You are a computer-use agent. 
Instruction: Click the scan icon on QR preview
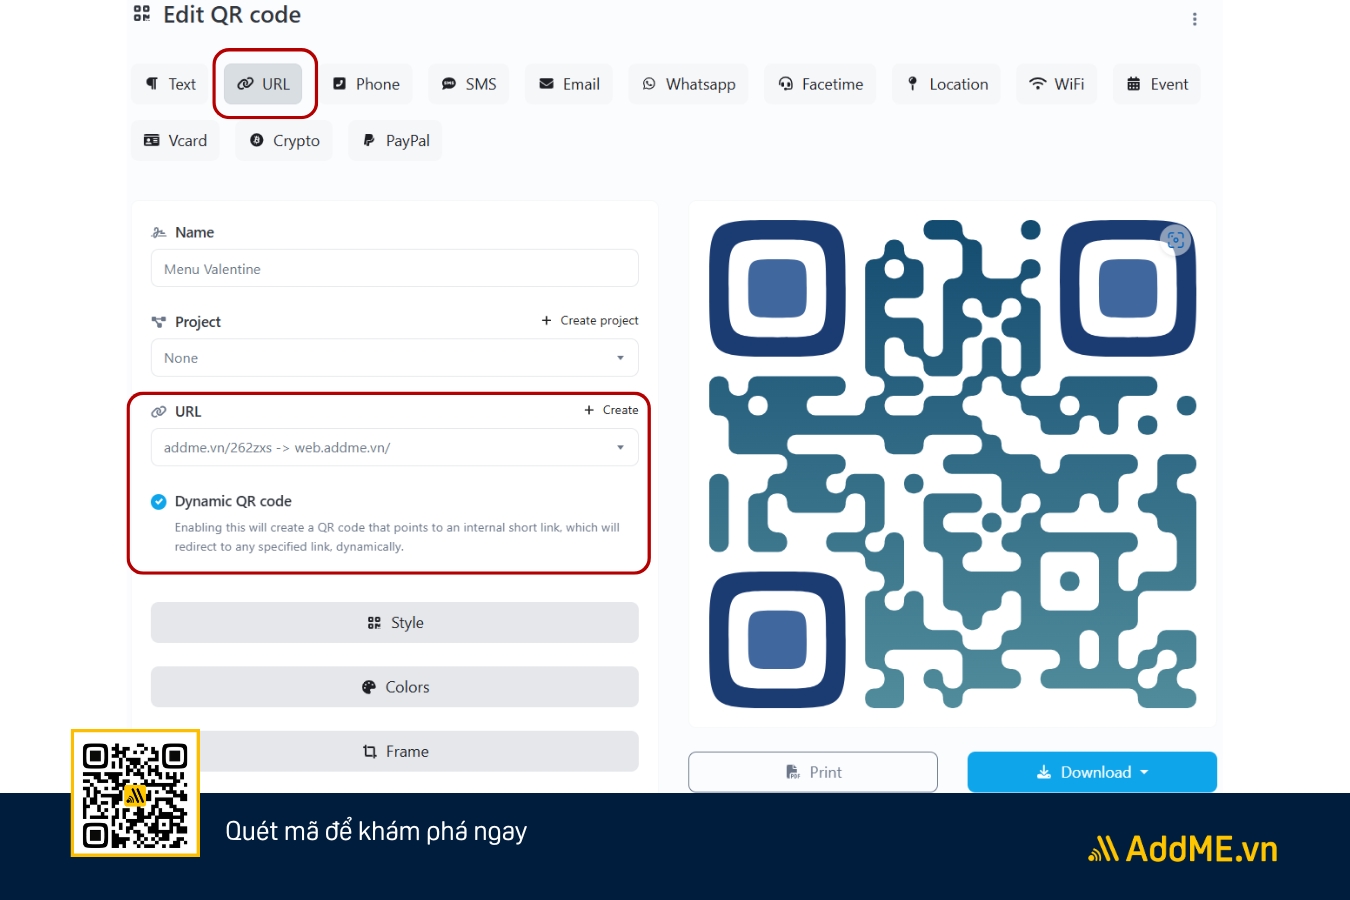[1176, 240]
